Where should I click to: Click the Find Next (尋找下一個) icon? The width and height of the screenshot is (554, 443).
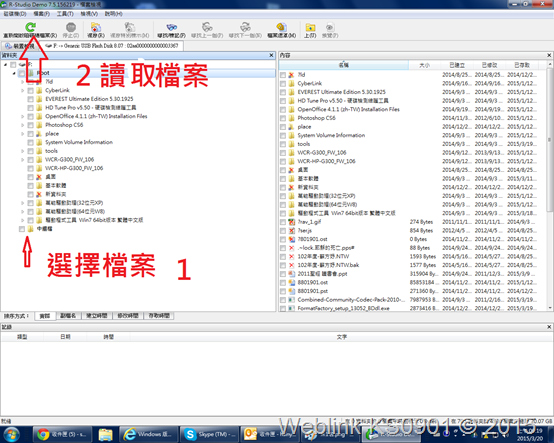pyautogui.click(x=245, y=27)
